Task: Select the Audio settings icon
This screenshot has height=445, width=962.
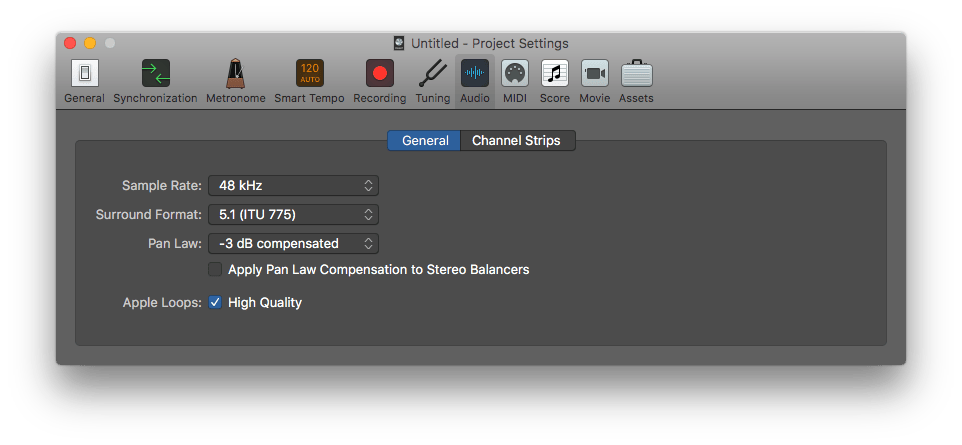Action: click(x=474, y=74)
